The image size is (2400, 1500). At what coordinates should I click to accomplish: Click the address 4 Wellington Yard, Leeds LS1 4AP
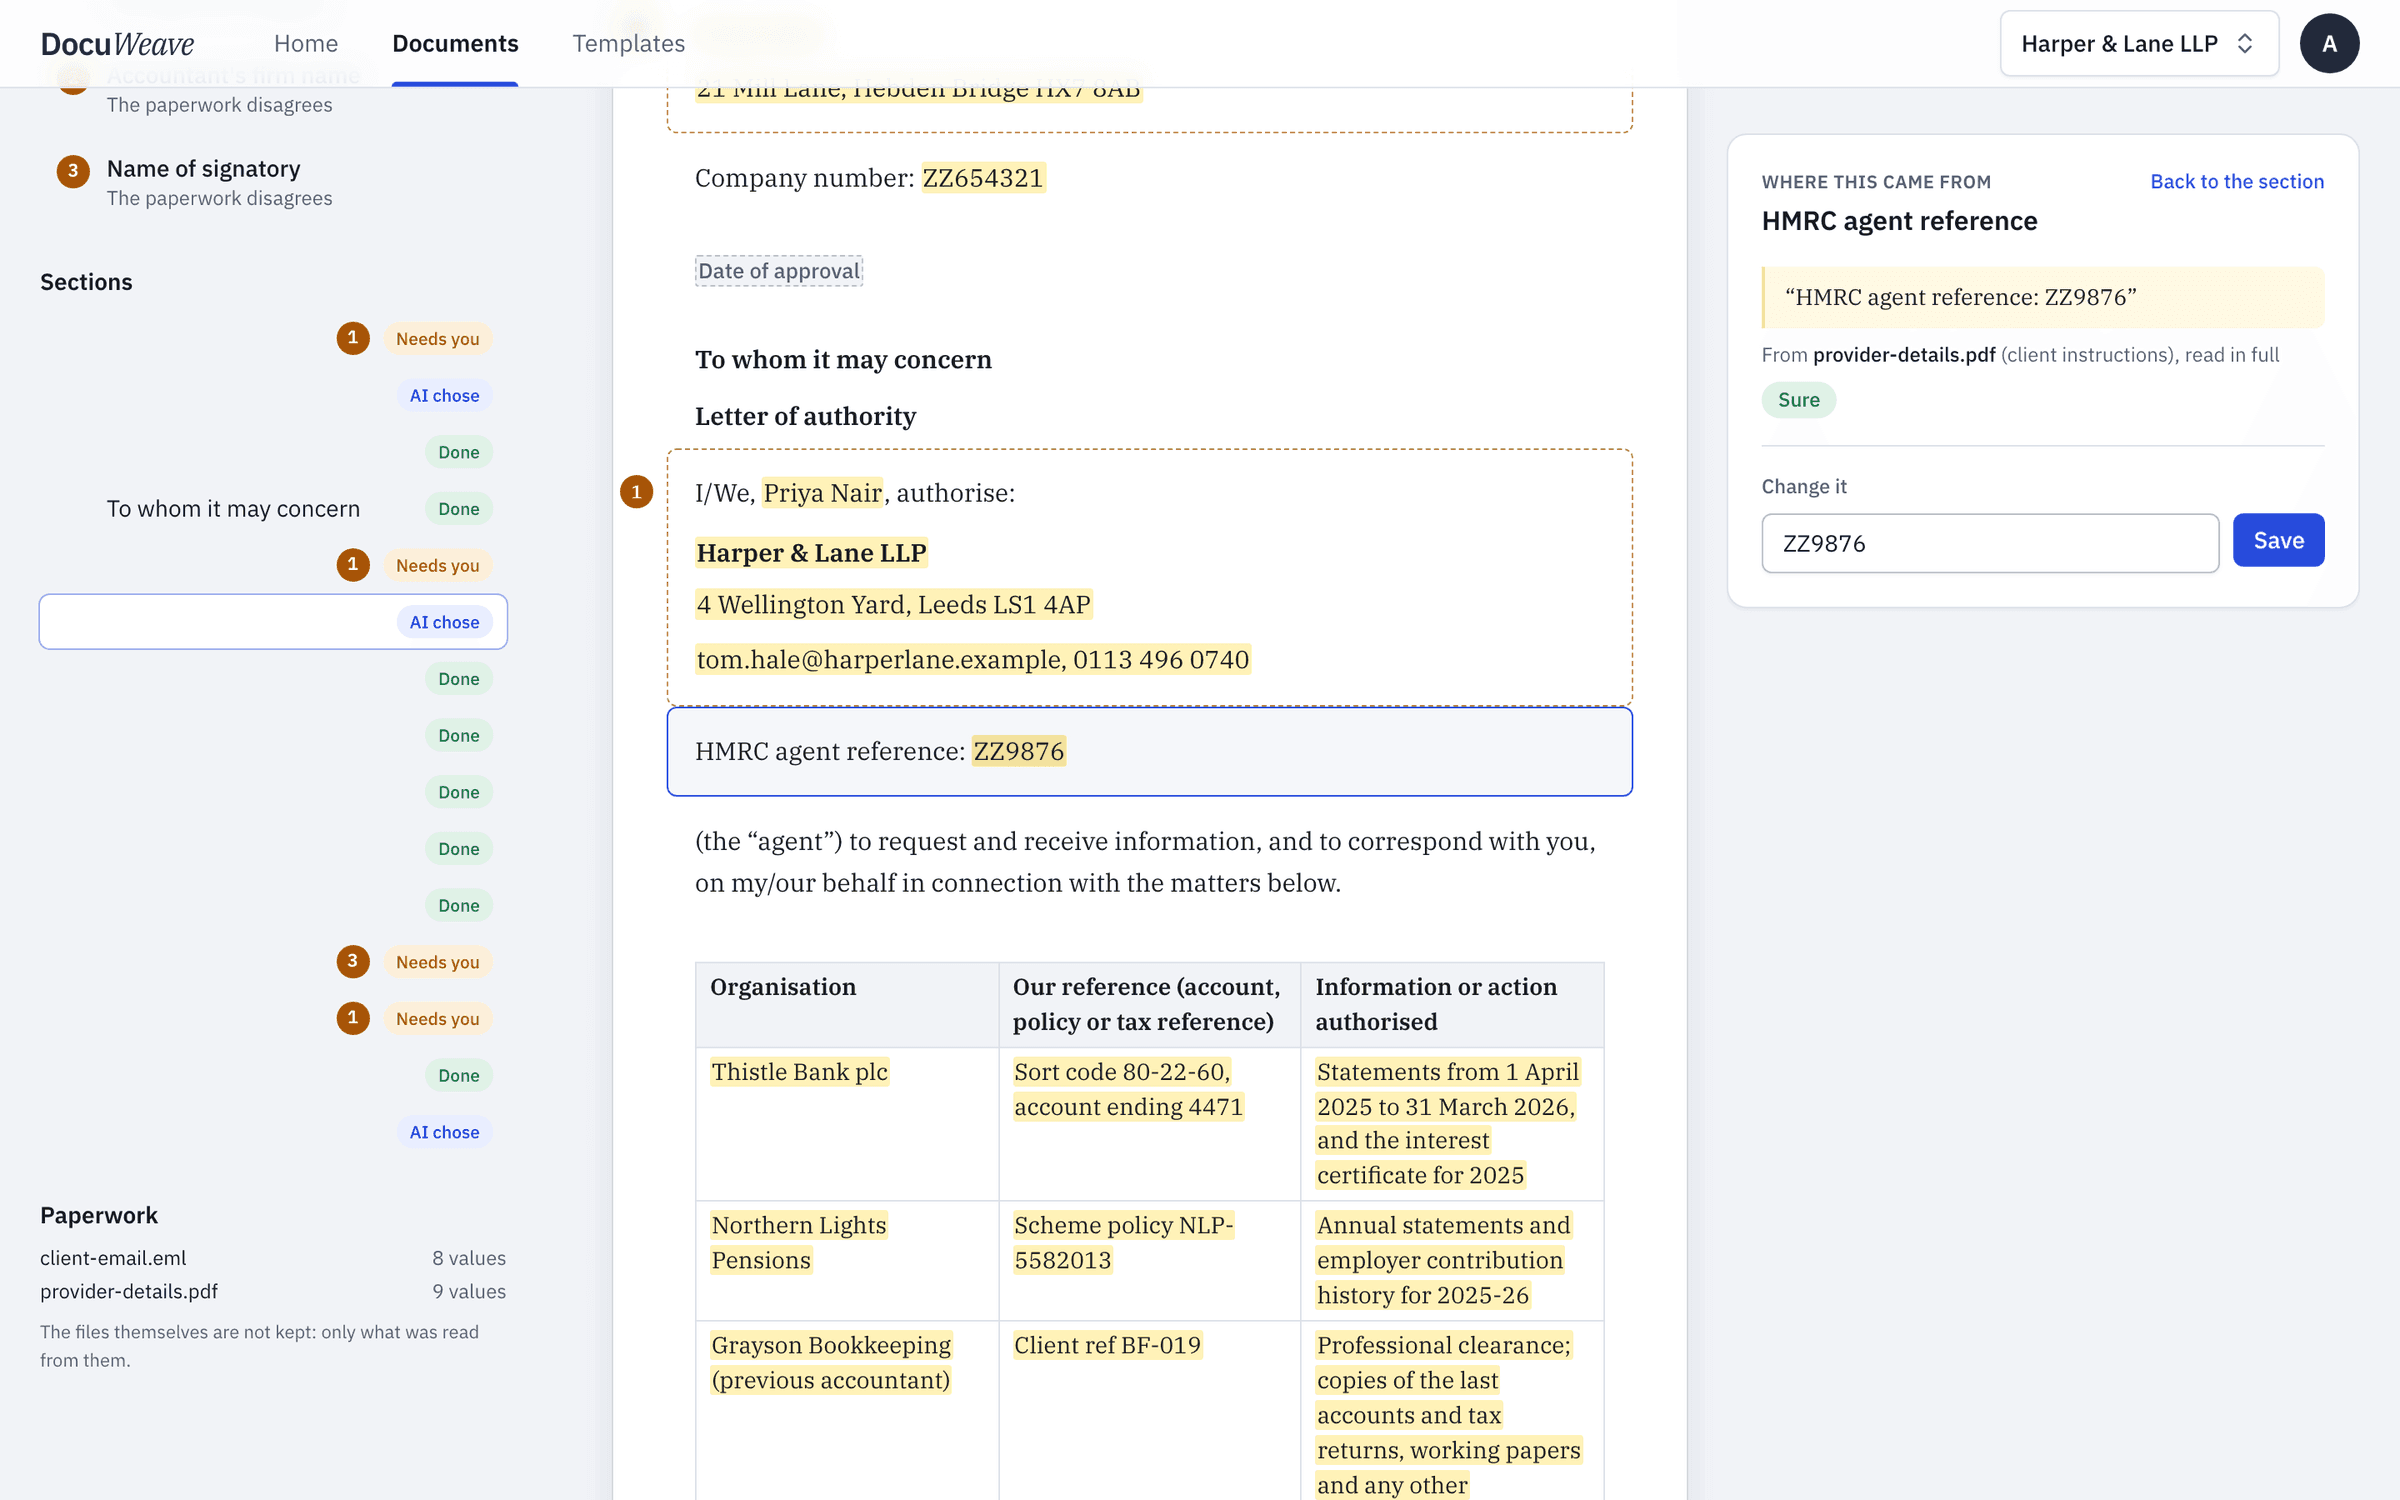pyautogui.click(x=893, y=605)
